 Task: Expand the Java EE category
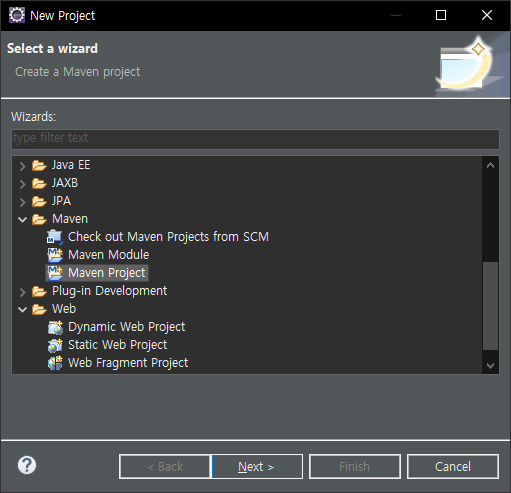pos(22,166)
